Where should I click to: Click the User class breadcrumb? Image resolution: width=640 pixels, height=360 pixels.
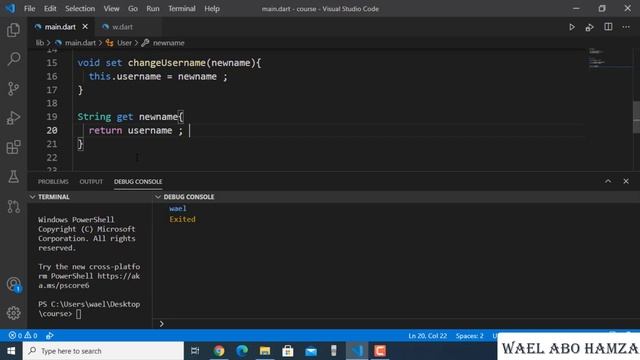tap(124, 43)
